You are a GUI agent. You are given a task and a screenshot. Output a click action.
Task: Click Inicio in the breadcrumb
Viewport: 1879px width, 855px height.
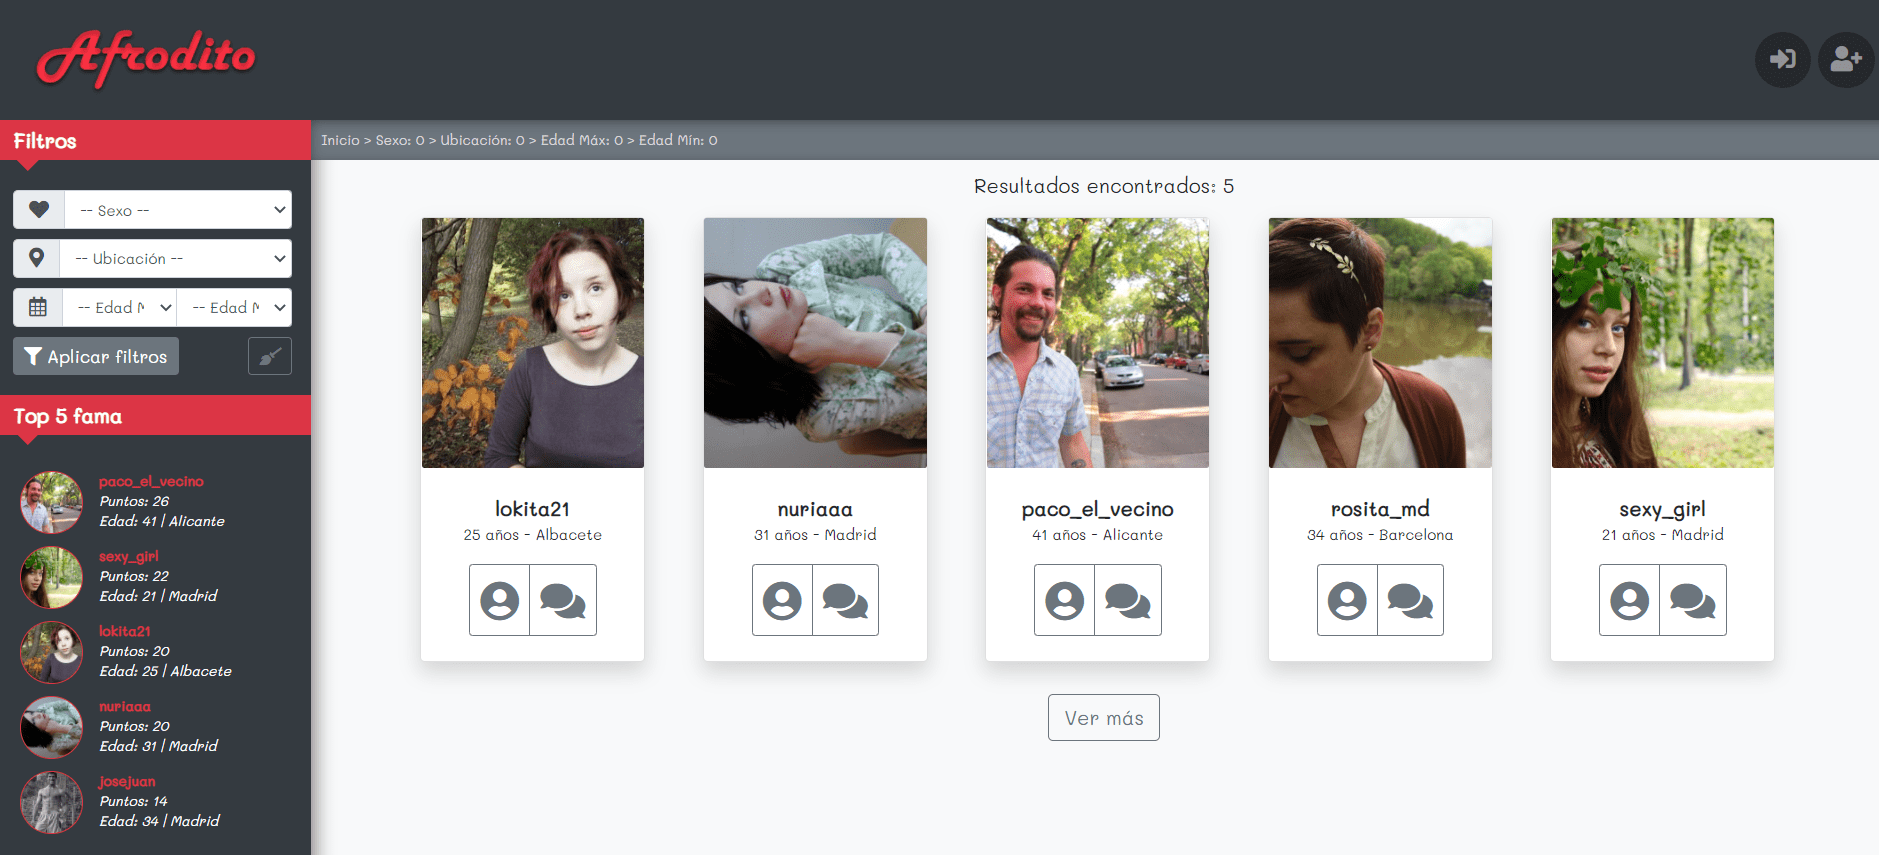340,140
